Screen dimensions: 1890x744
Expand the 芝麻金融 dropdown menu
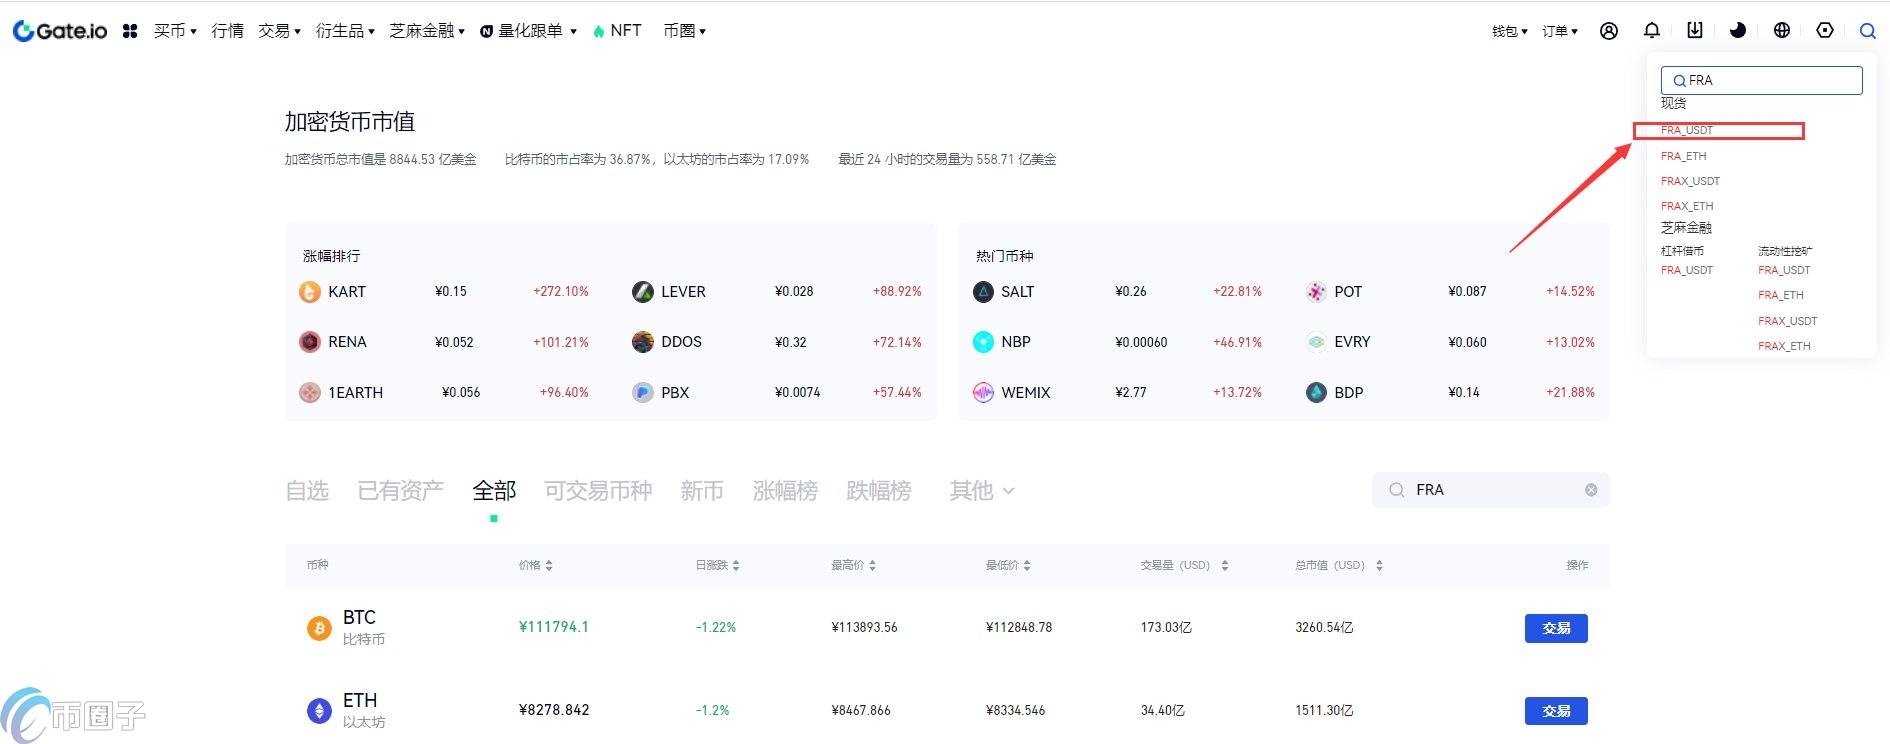[x=427, y=31]
